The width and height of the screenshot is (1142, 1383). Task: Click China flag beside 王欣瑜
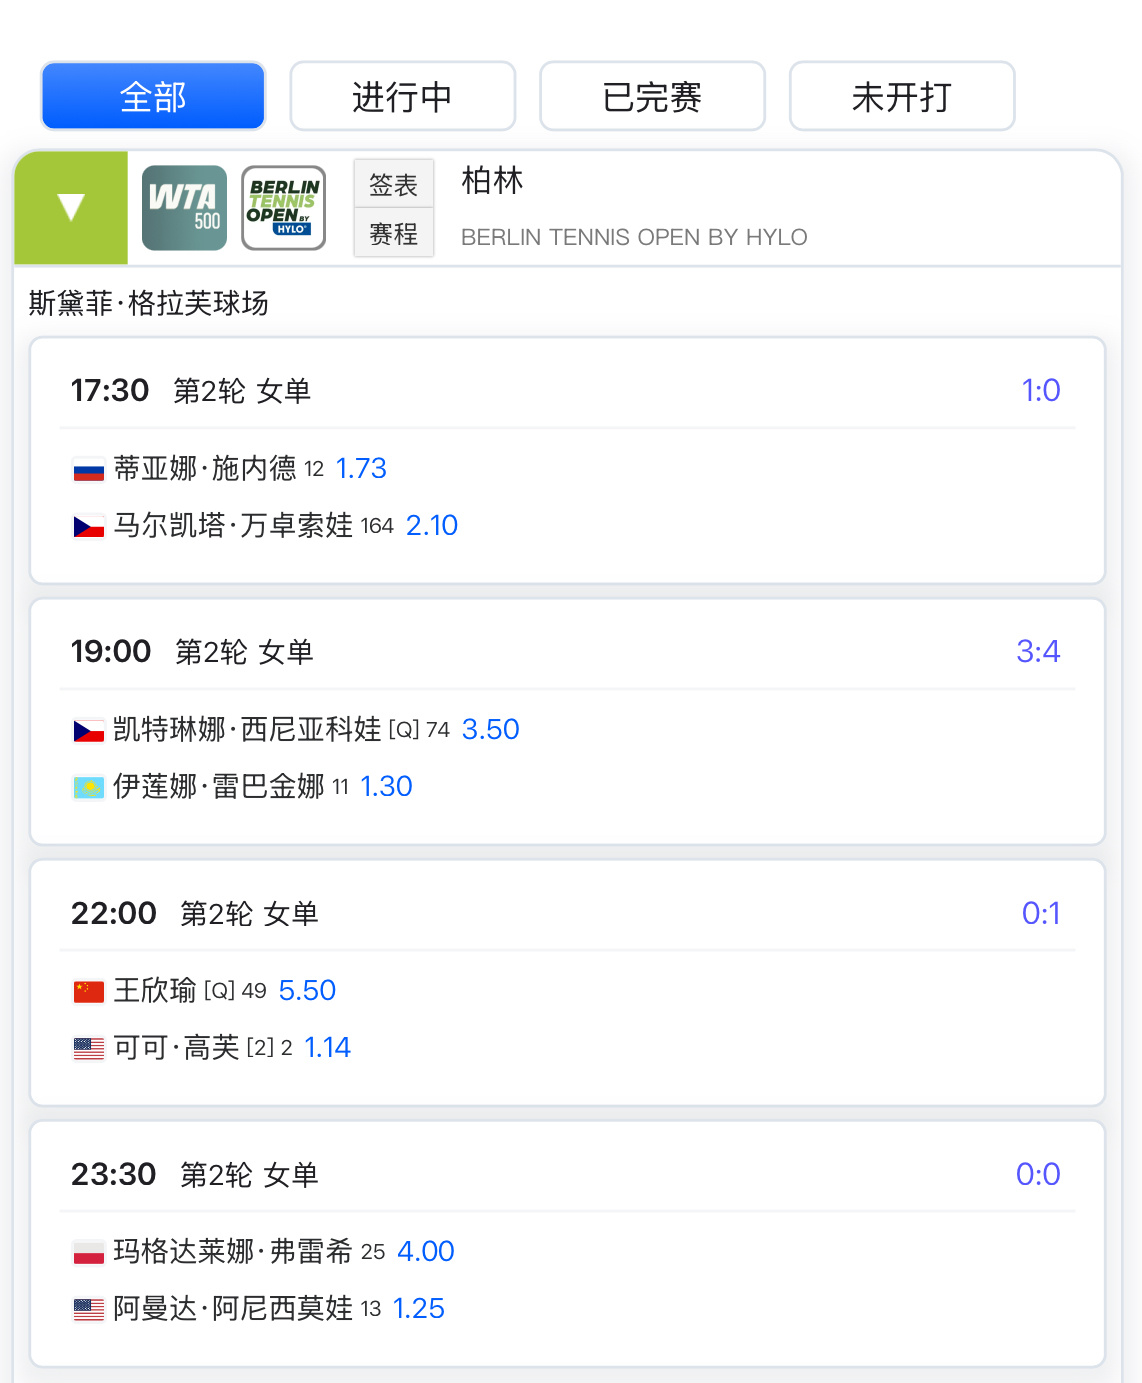[89, 991]
